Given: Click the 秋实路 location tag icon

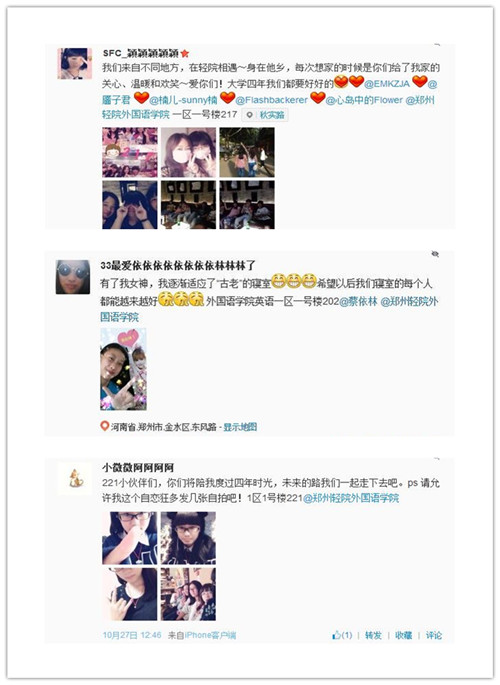Looking at the screenshot, I should point(249,115).
